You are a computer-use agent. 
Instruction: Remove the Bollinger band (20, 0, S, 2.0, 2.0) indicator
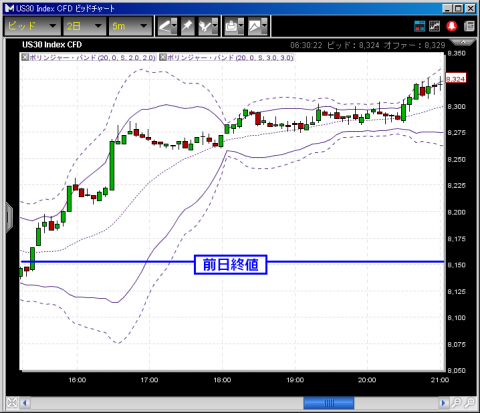25,57
